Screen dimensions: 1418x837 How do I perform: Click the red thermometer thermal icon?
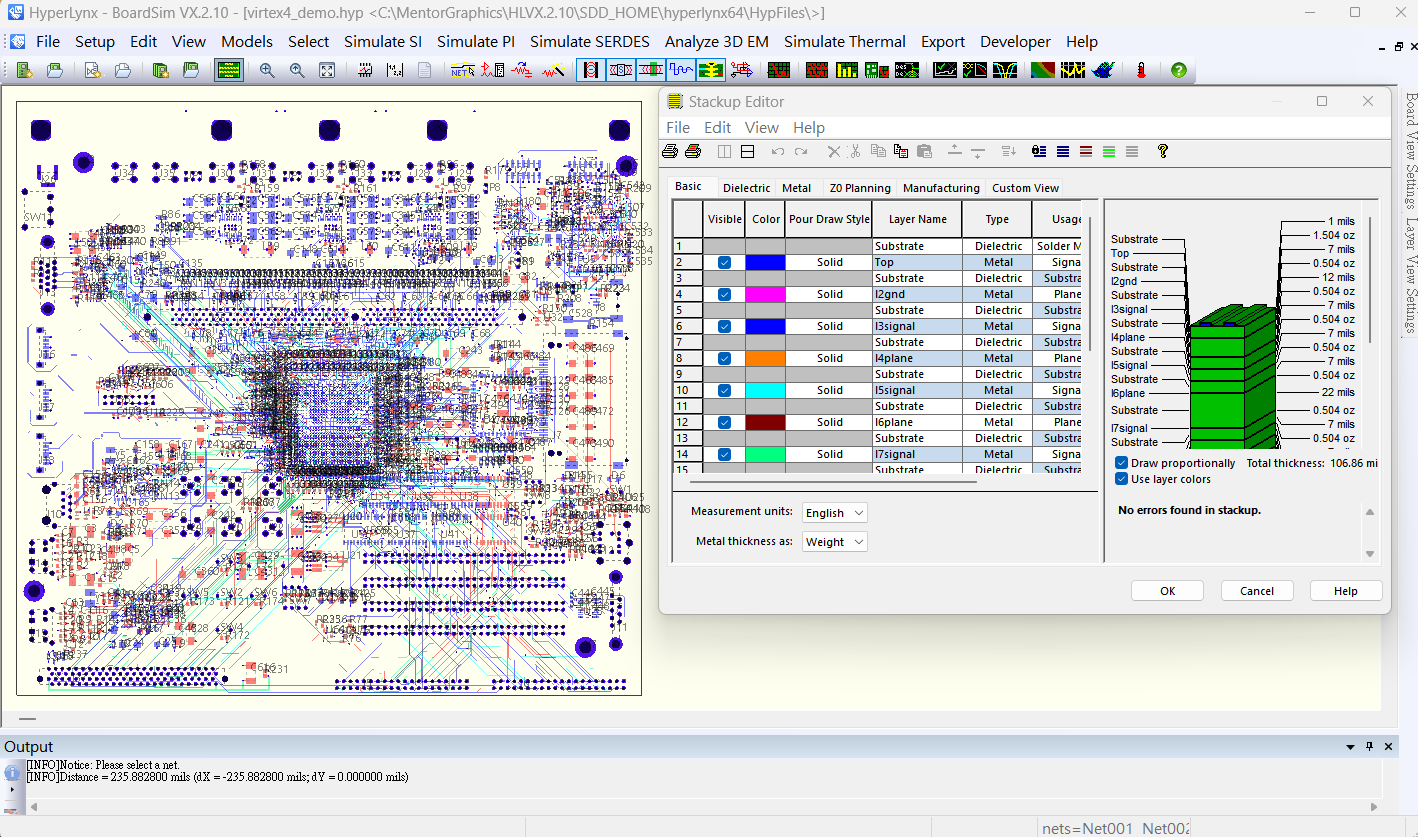click(1141, 70)
